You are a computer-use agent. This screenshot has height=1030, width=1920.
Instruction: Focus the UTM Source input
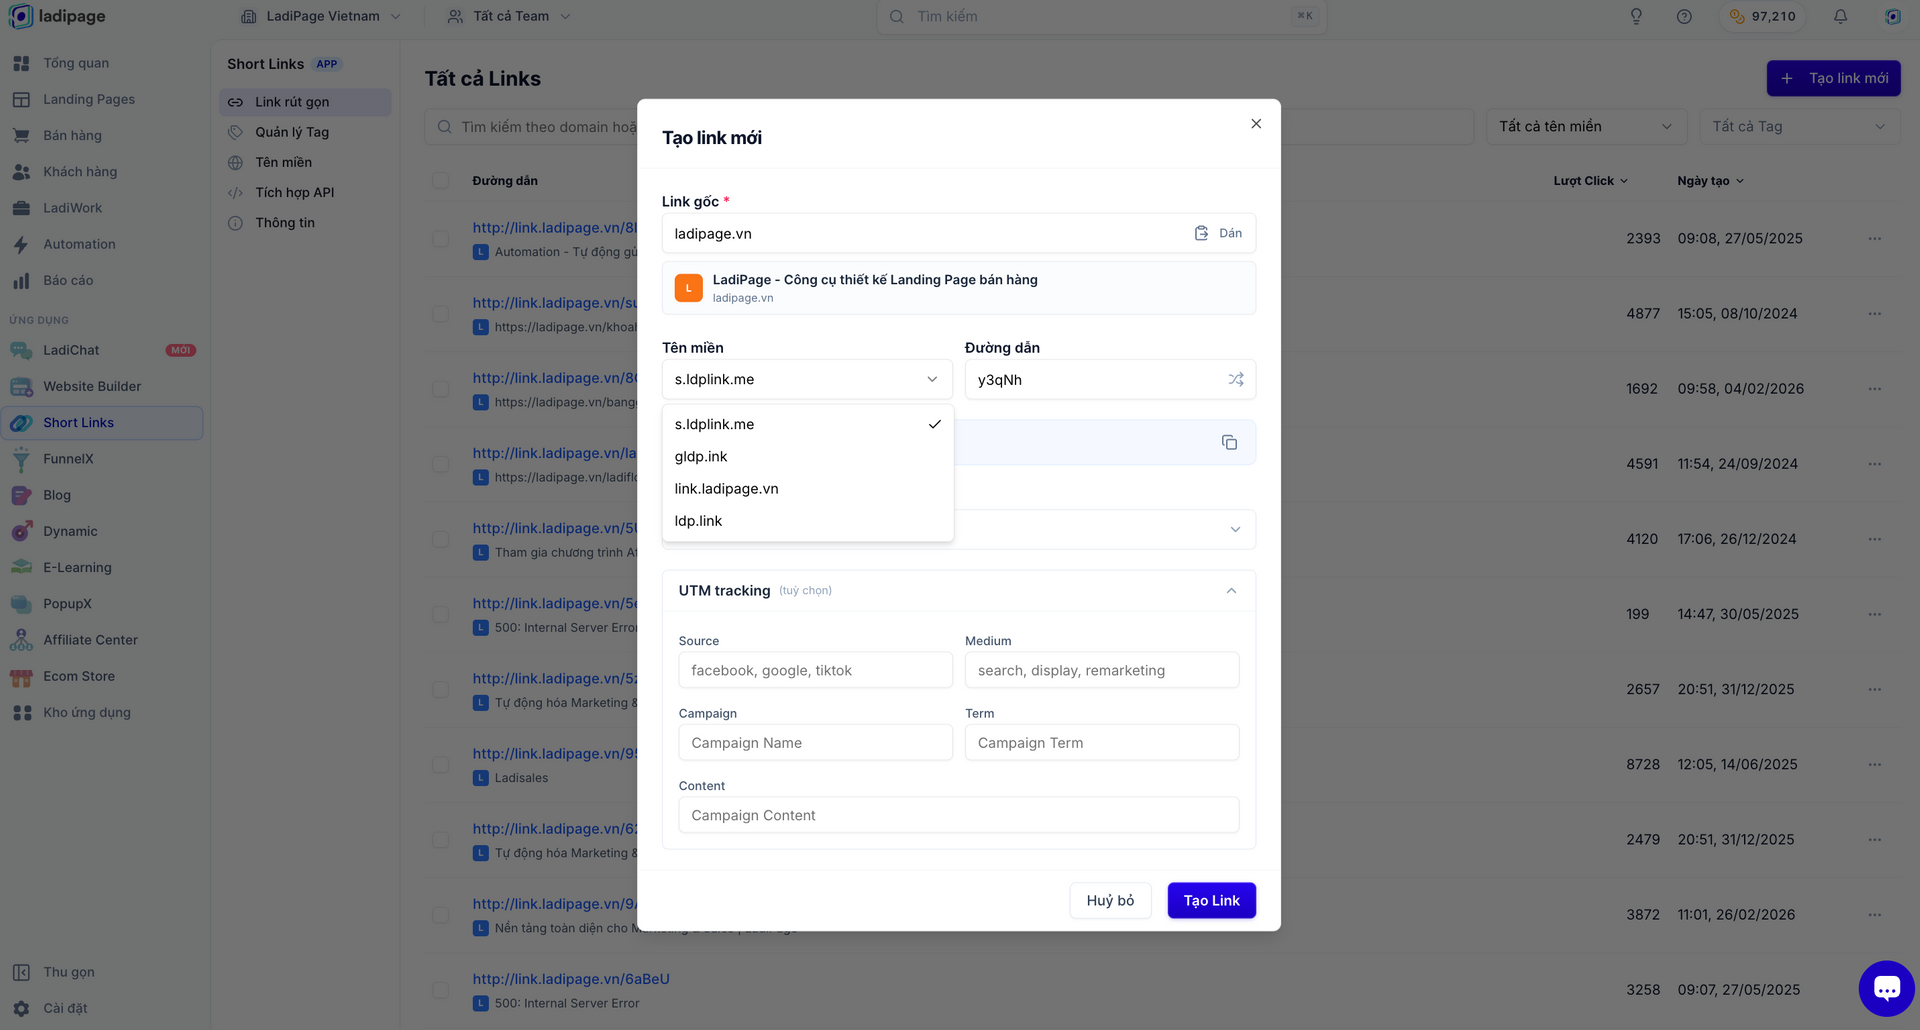pyautogui.click(x=815, y=670)
